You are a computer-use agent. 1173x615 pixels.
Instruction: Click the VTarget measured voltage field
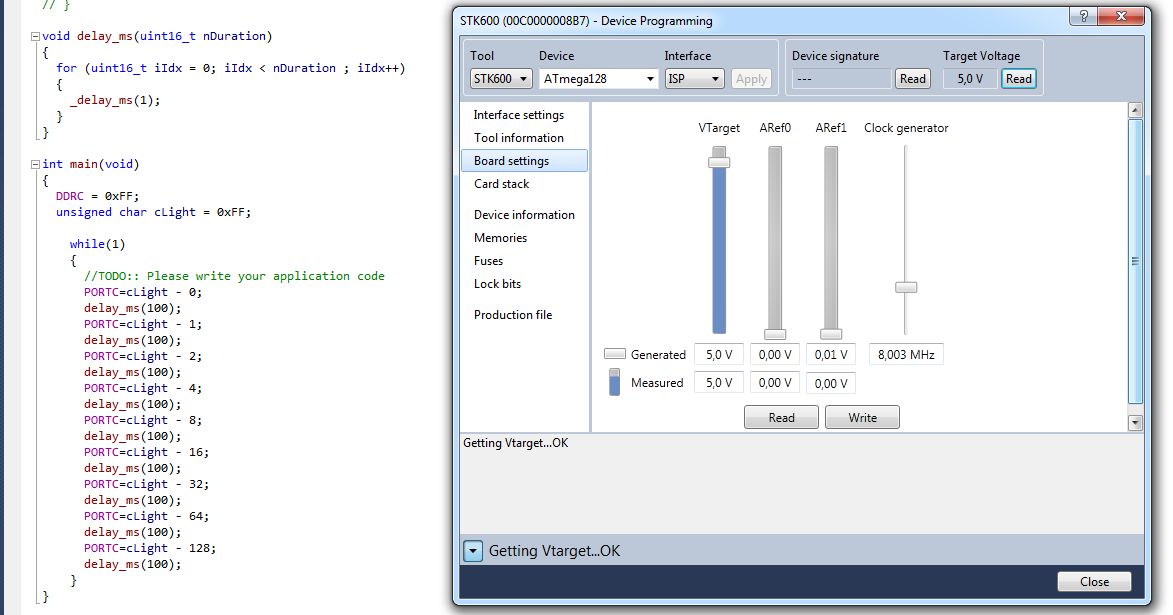click(719, 383)
